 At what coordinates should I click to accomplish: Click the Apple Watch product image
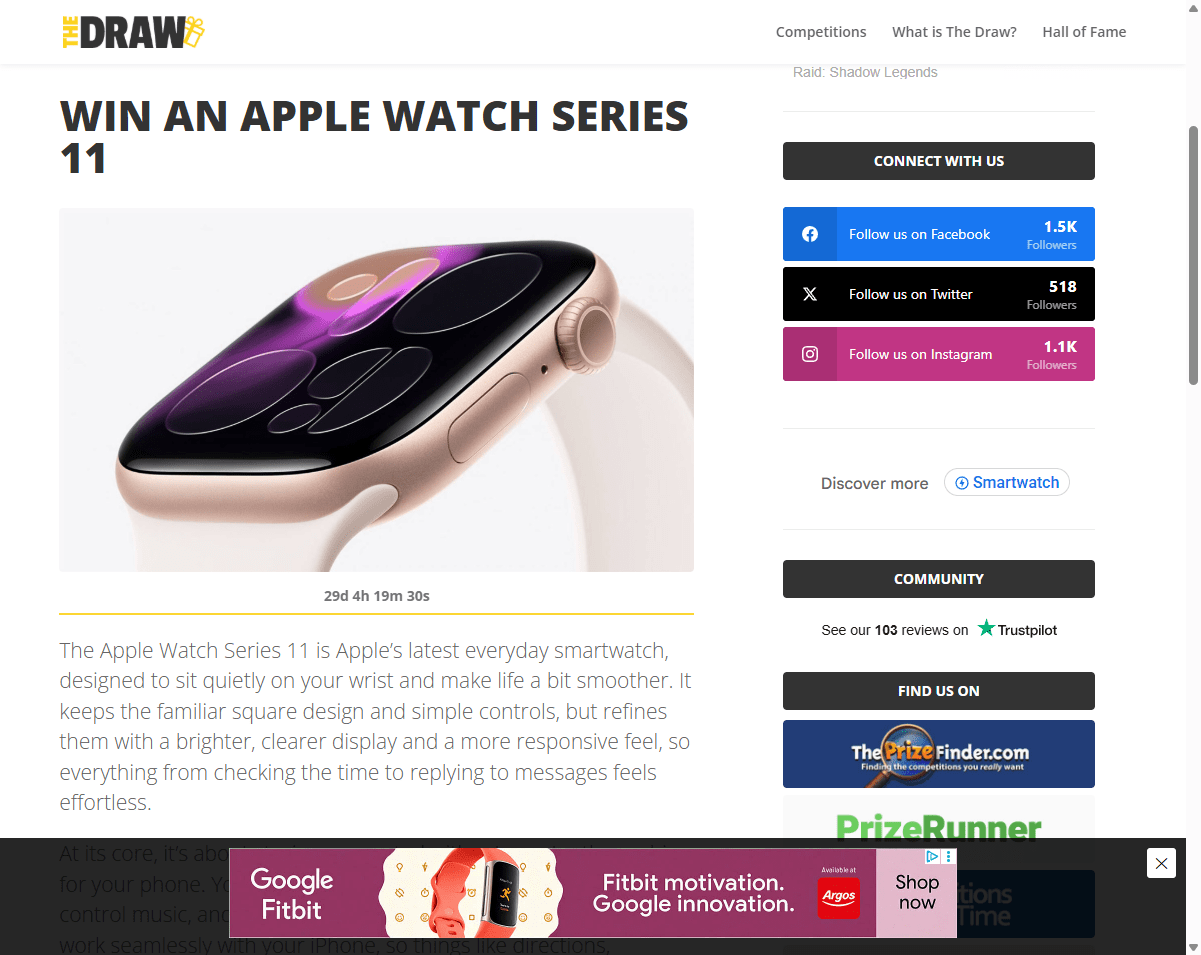[x=376, y=390]
